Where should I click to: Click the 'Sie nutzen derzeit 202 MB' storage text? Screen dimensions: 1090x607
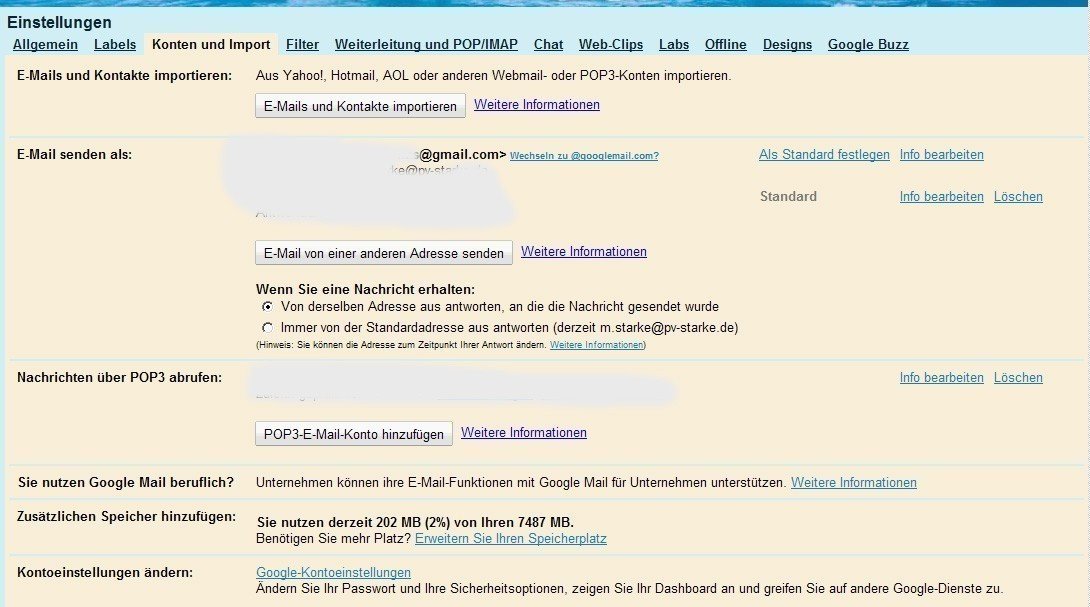(415, 522)
